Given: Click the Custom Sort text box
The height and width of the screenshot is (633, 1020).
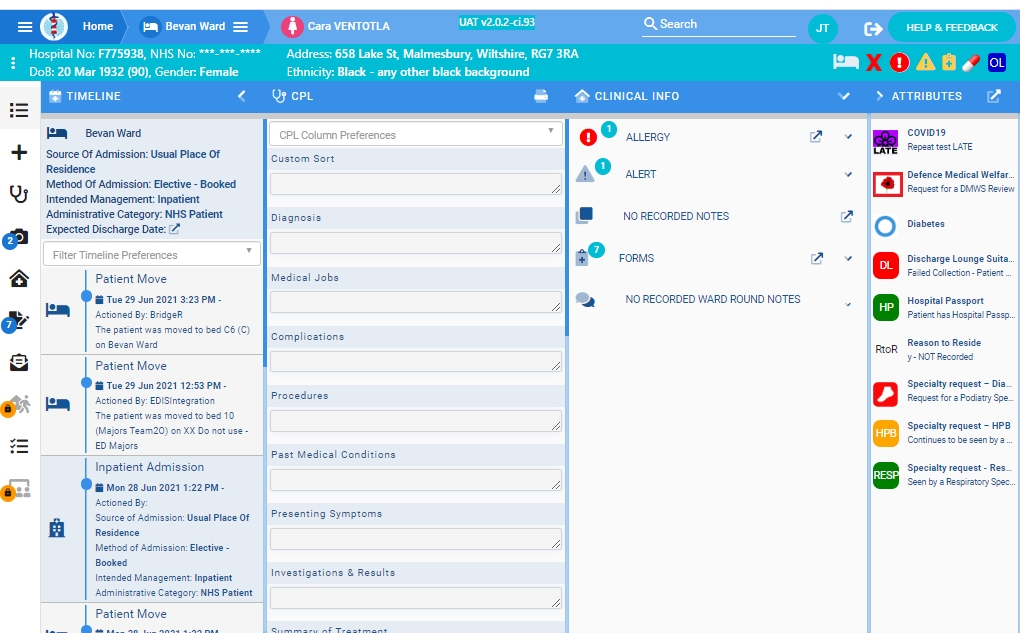Looking at the screenshot, I should (416, 184).
